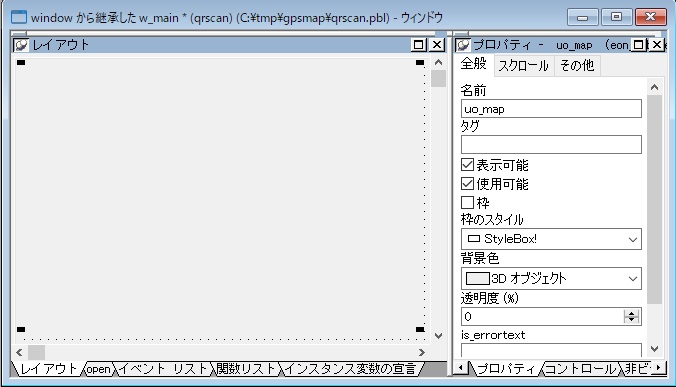Click the layout horizontal scroll-left arrow
Viewport: 676px width, 387px height.
point(19,353)
